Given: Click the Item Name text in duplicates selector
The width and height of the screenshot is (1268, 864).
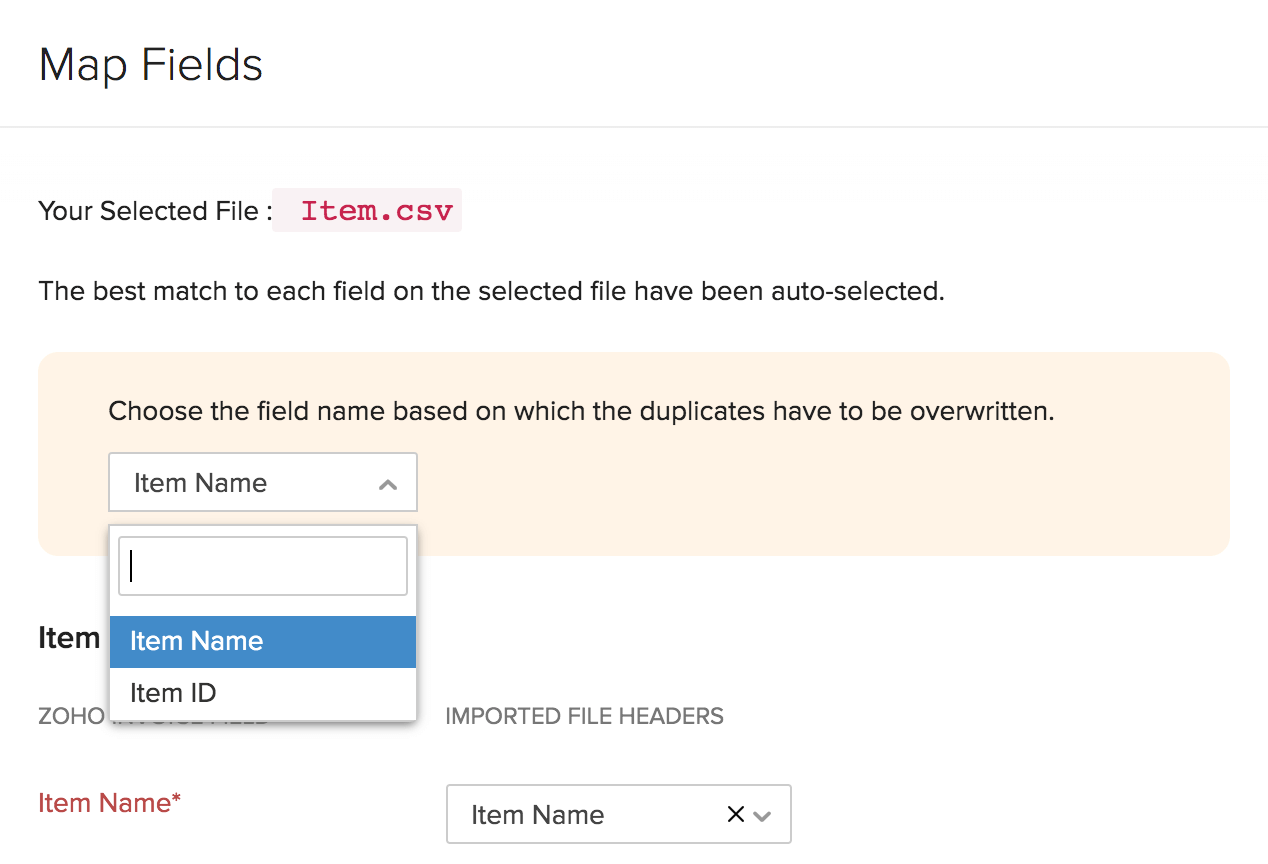Looking at the screenshot, I should point(200,483).
